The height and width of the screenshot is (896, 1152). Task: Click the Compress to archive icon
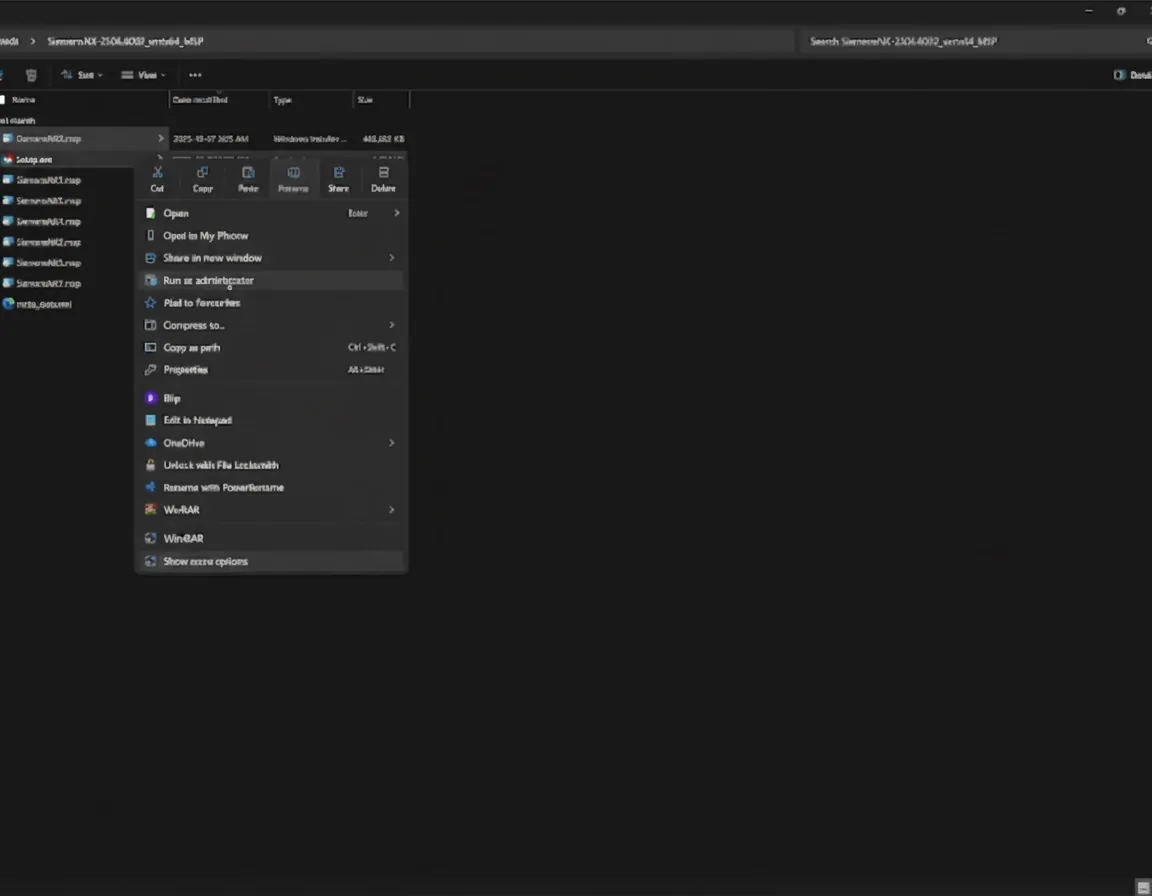tap(151, 325)
